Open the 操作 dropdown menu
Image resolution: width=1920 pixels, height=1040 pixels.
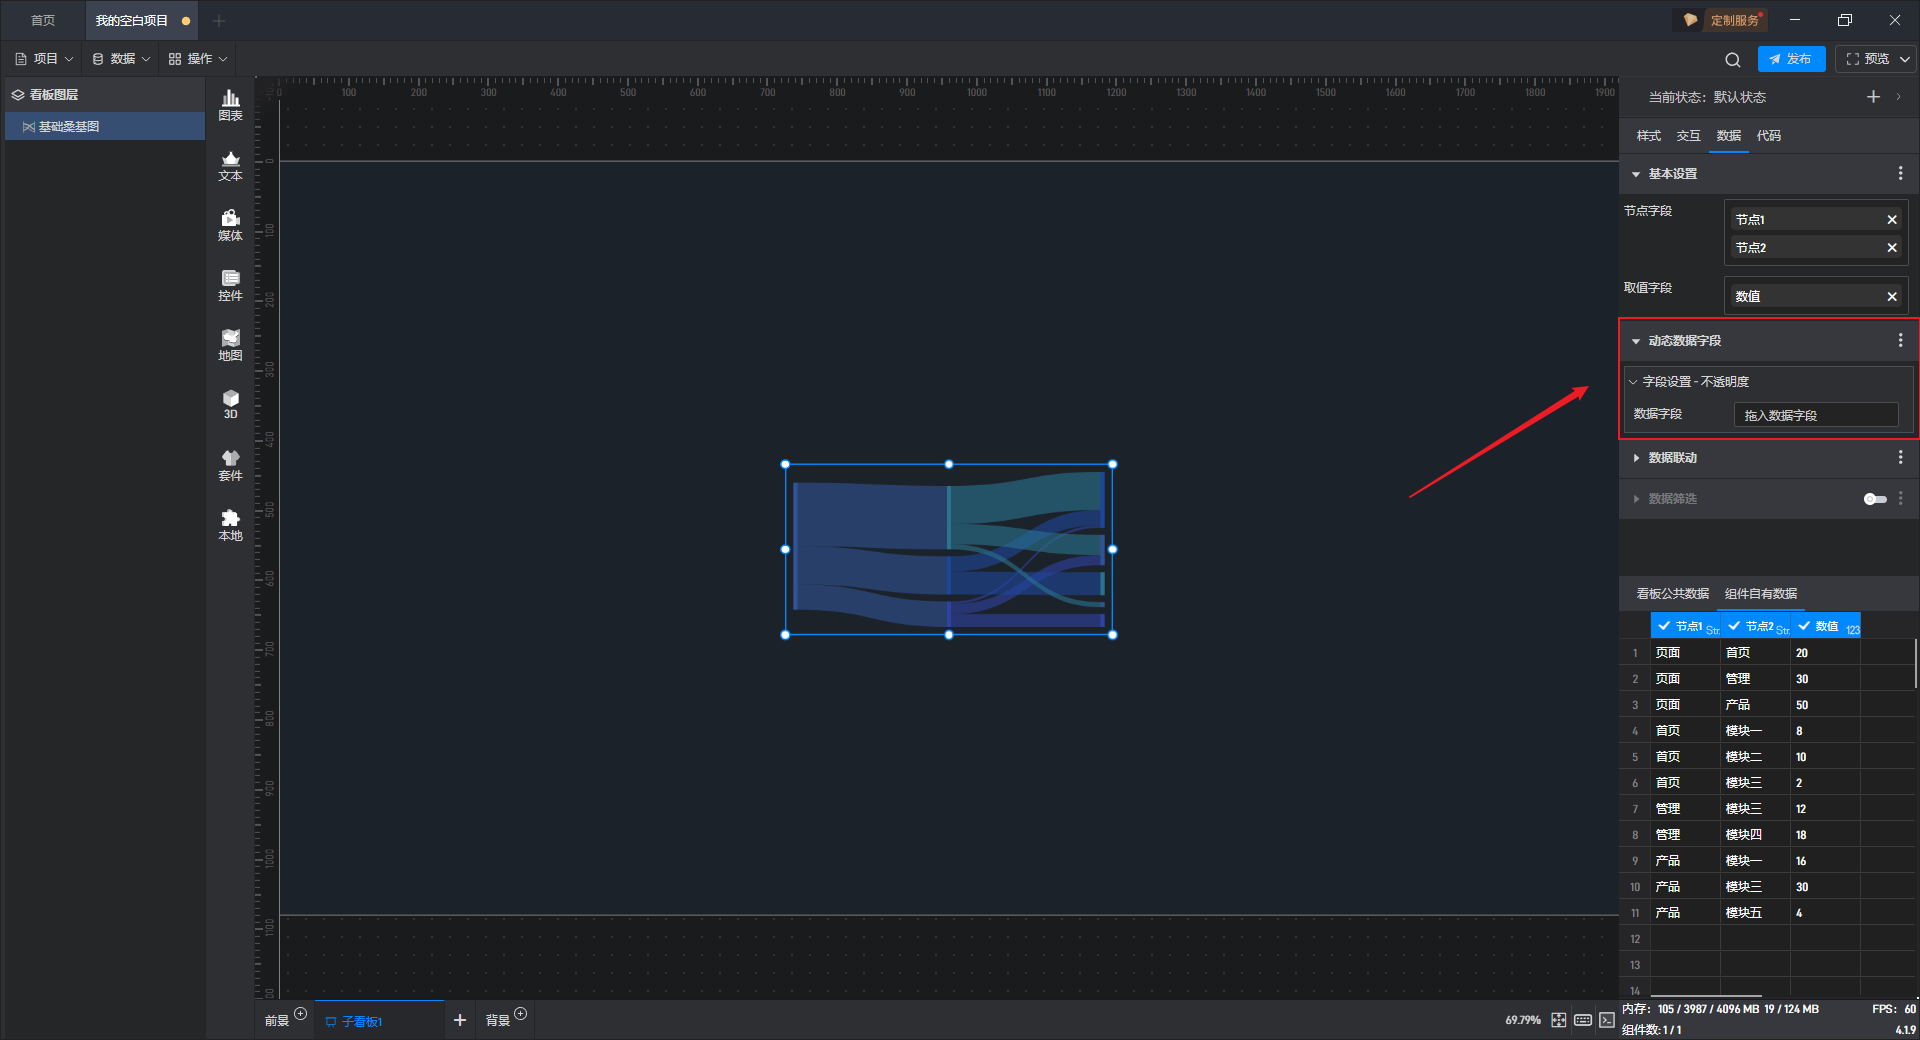point(198,59)
